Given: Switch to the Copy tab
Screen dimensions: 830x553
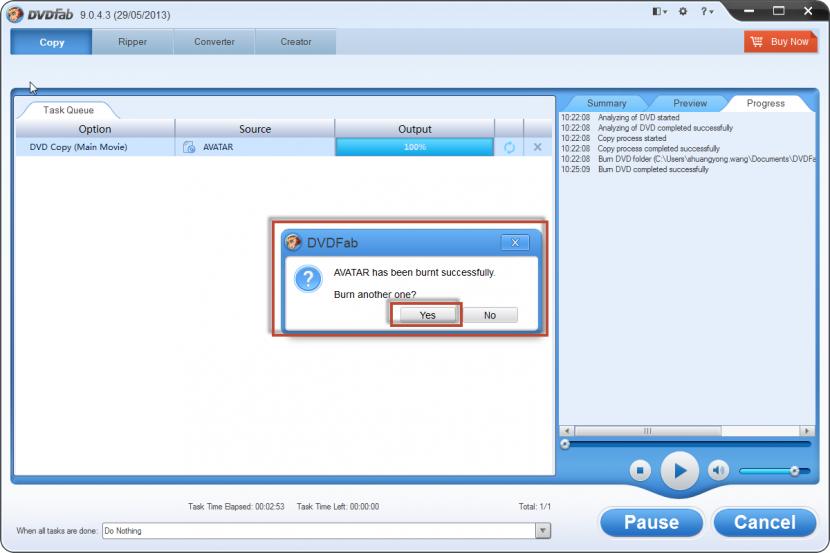Looking at the screenshot, I should pos(51,42).
